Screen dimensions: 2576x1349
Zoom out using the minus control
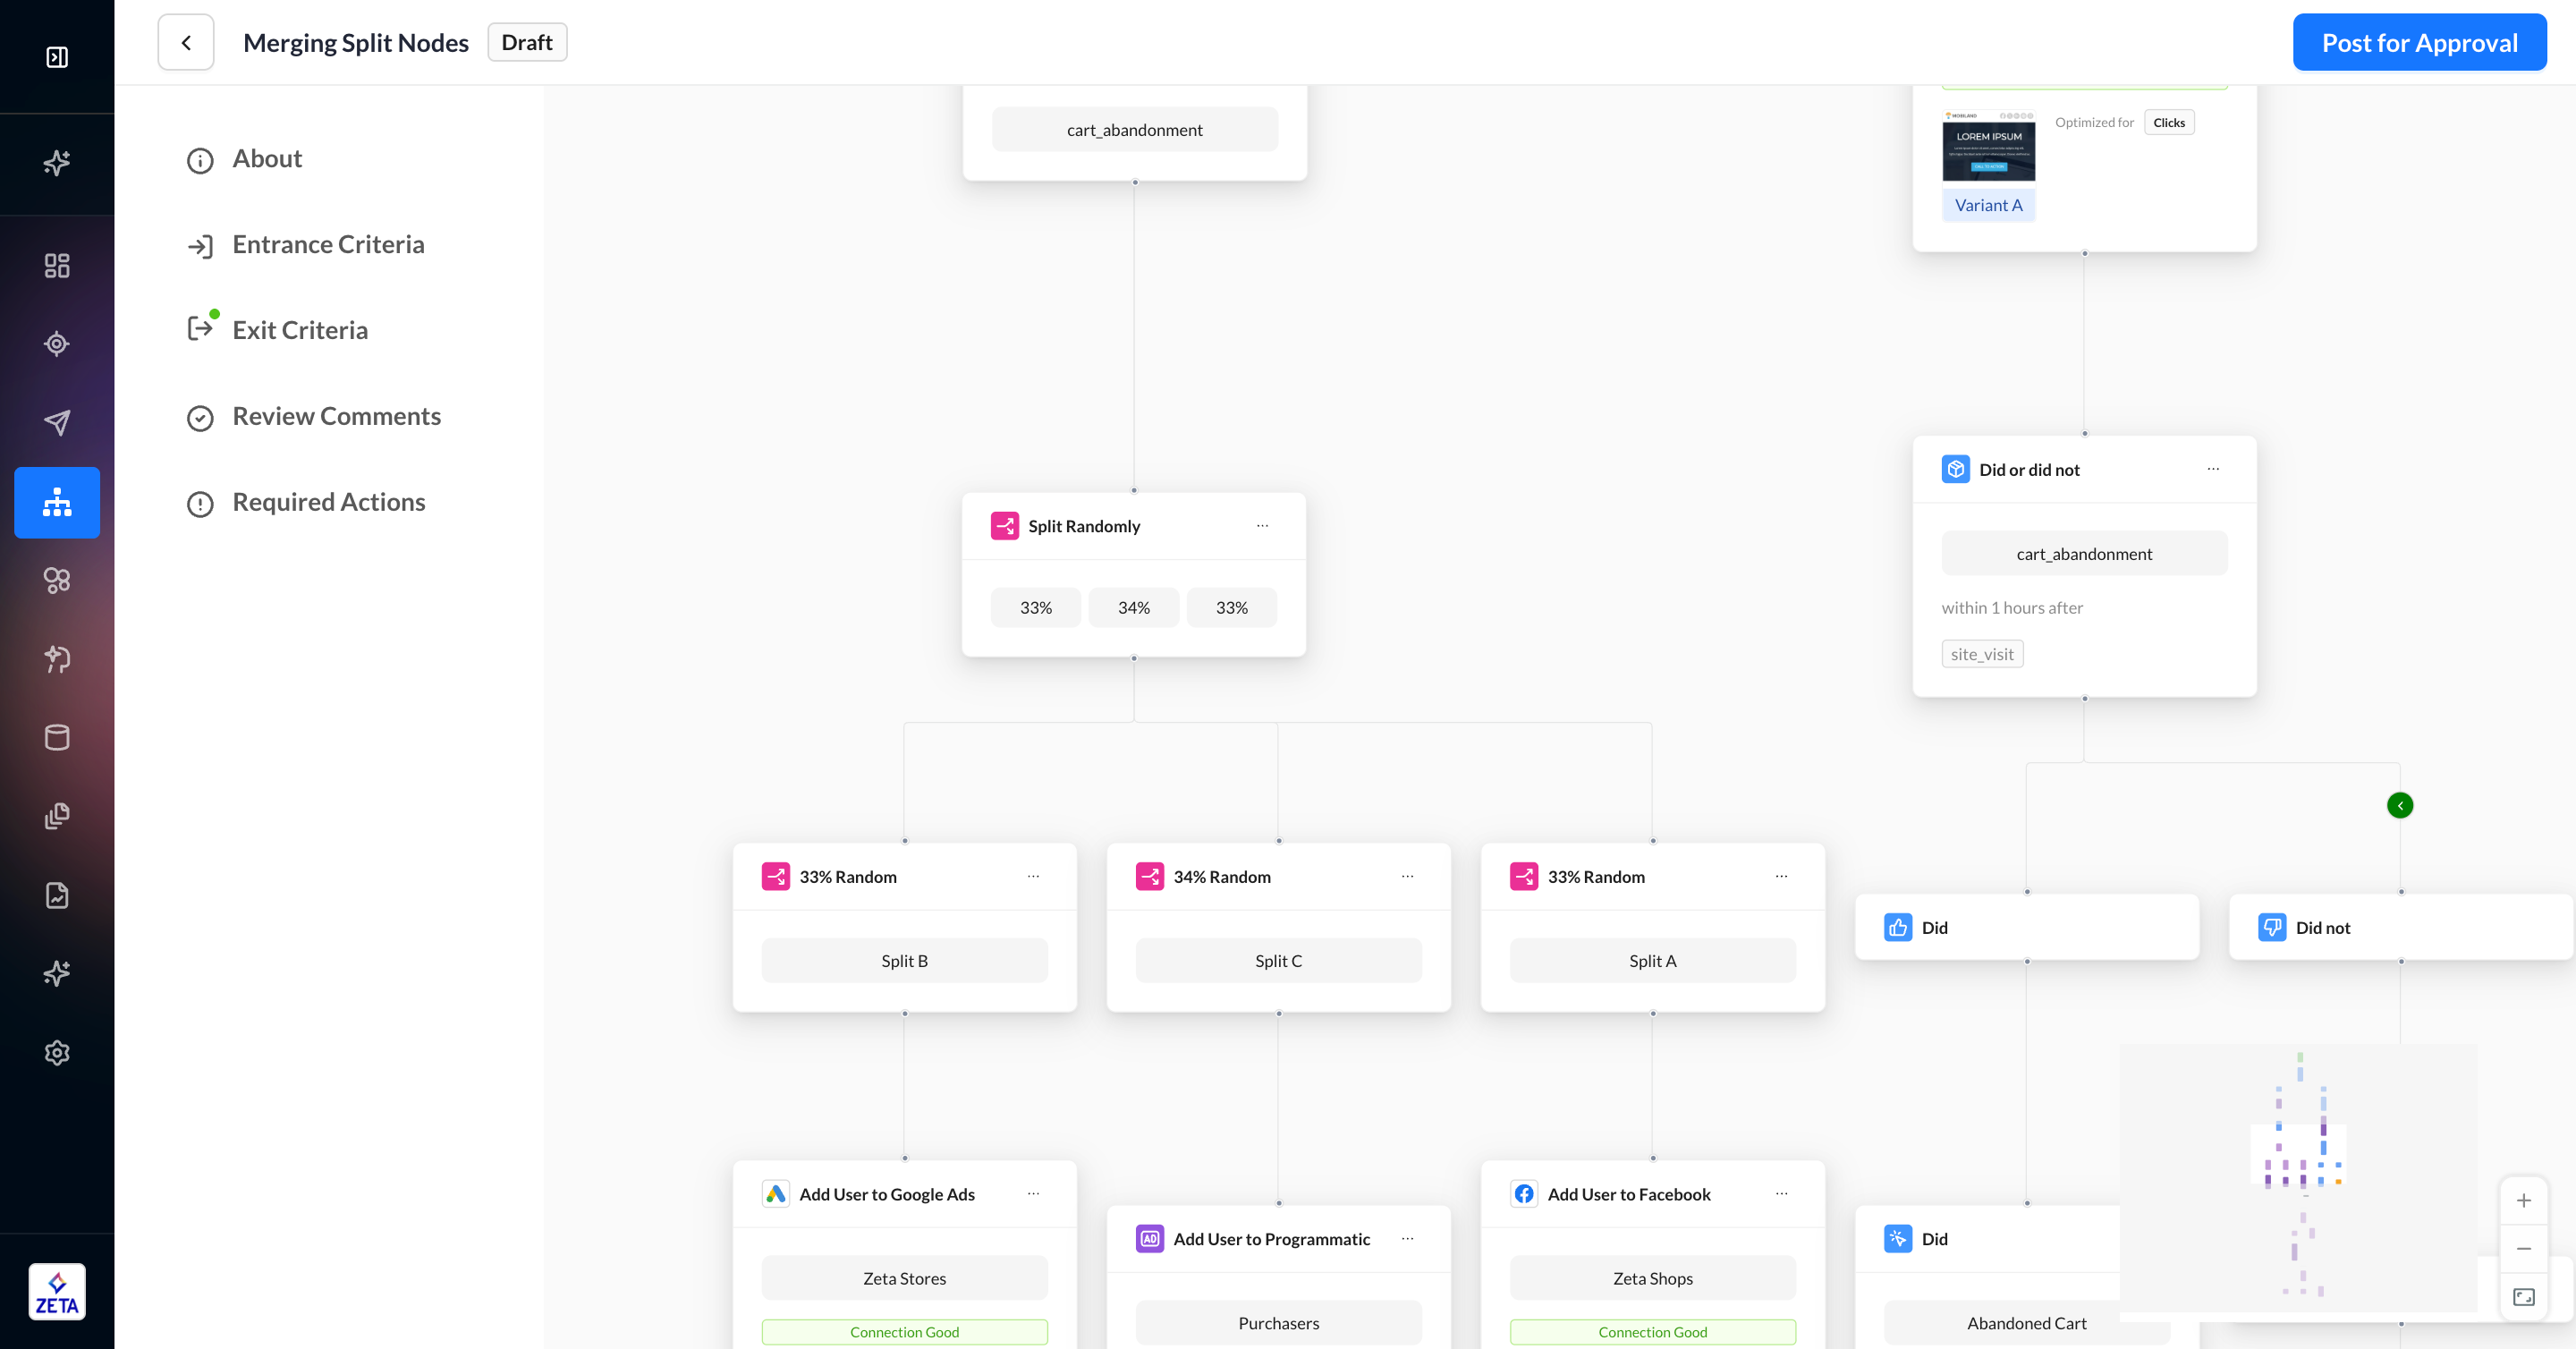(x=2523, y=1248)
